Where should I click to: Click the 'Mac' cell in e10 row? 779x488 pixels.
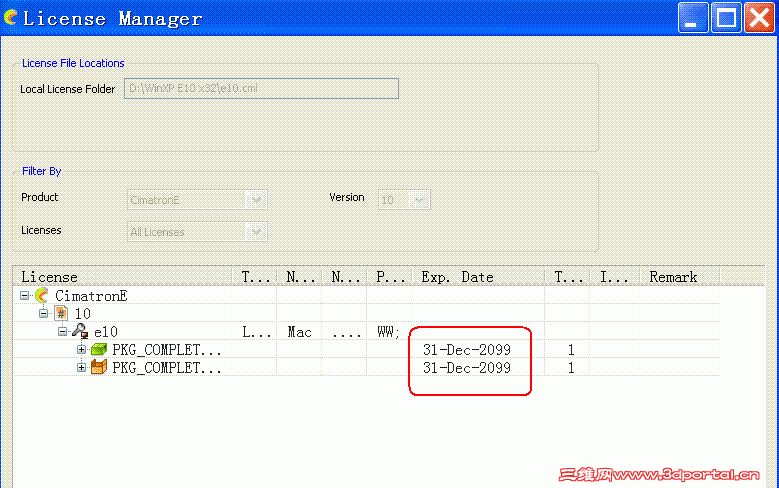pos(299,331)
